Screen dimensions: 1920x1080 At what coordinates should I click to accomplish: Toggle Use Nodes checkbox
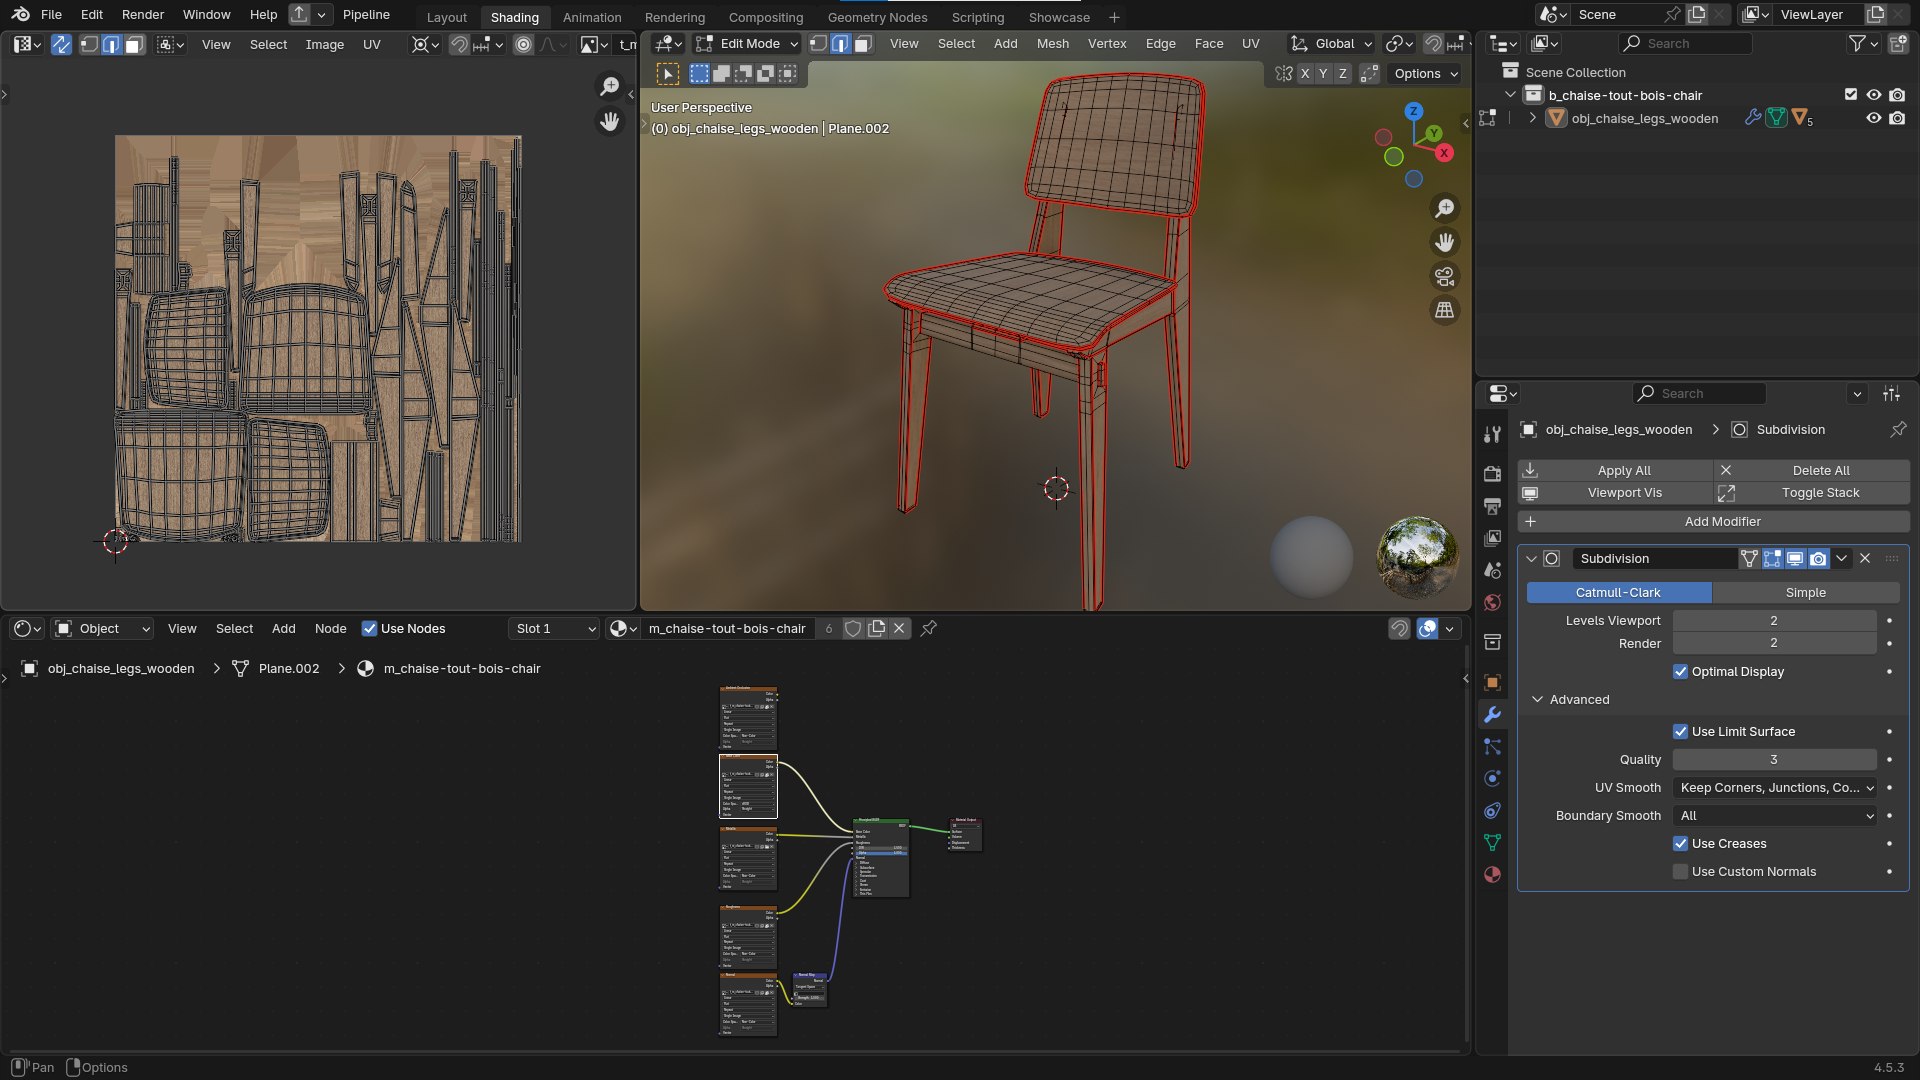pyautogui.click(x=369, y=629)
